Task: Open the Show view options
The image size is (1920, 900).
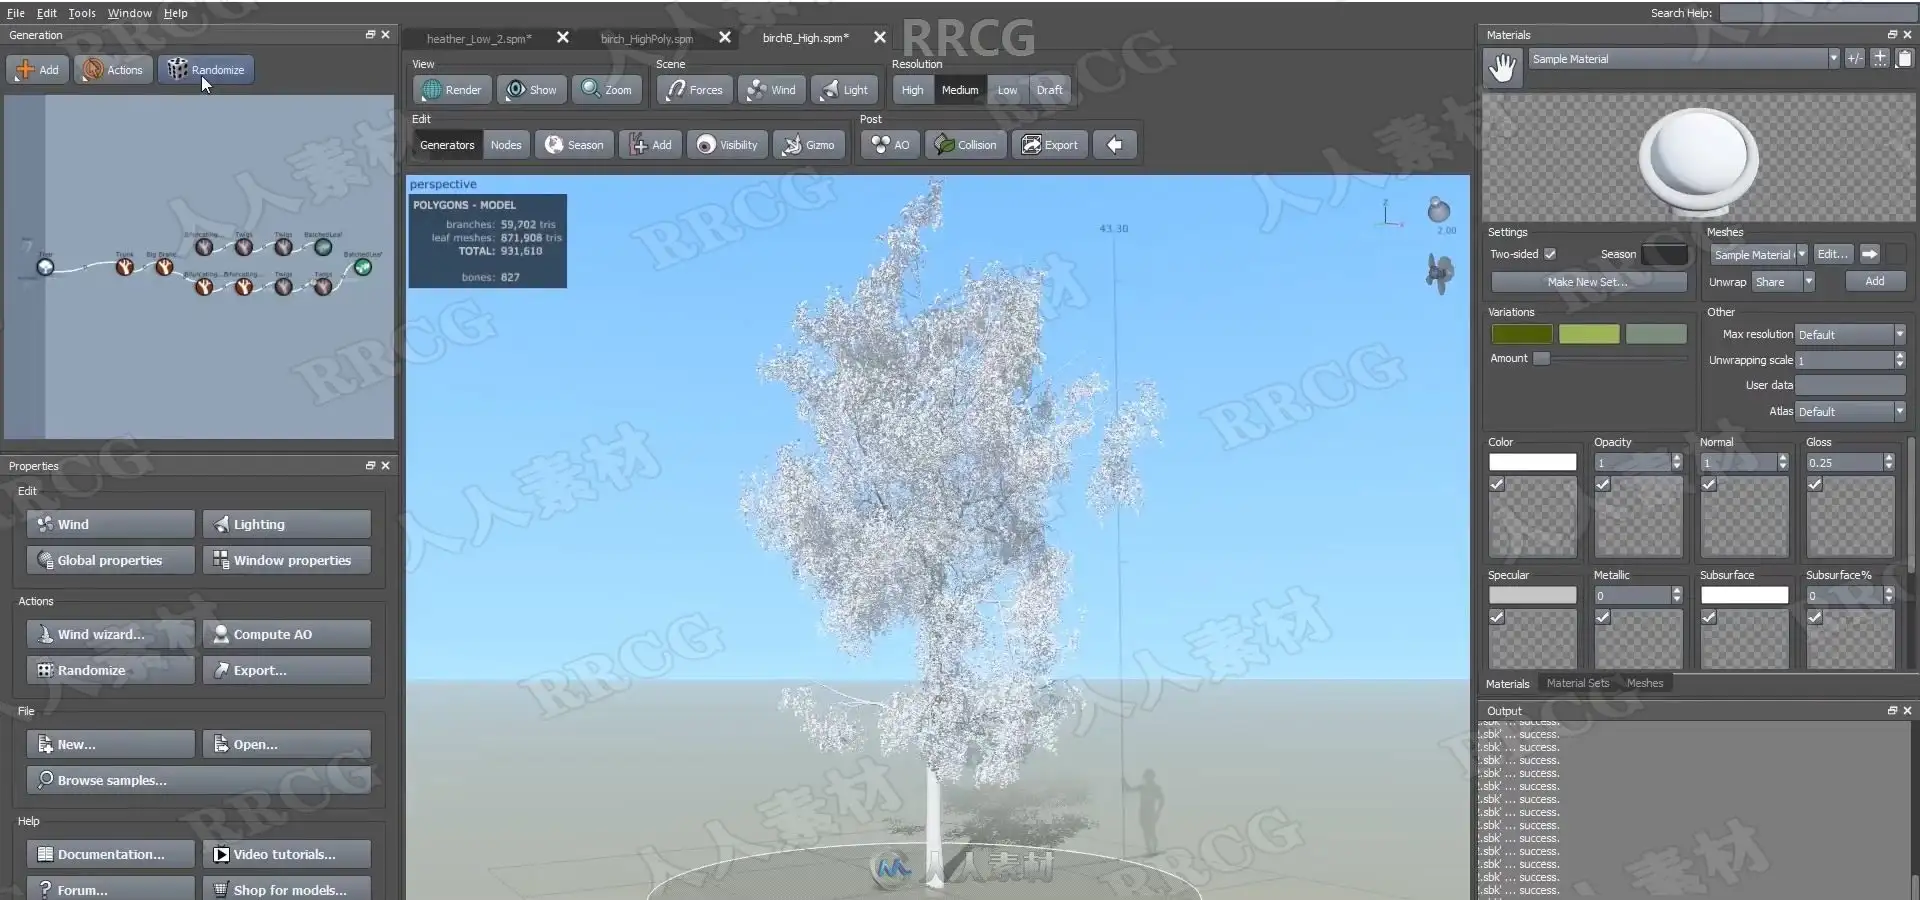Action: [532, 90]
